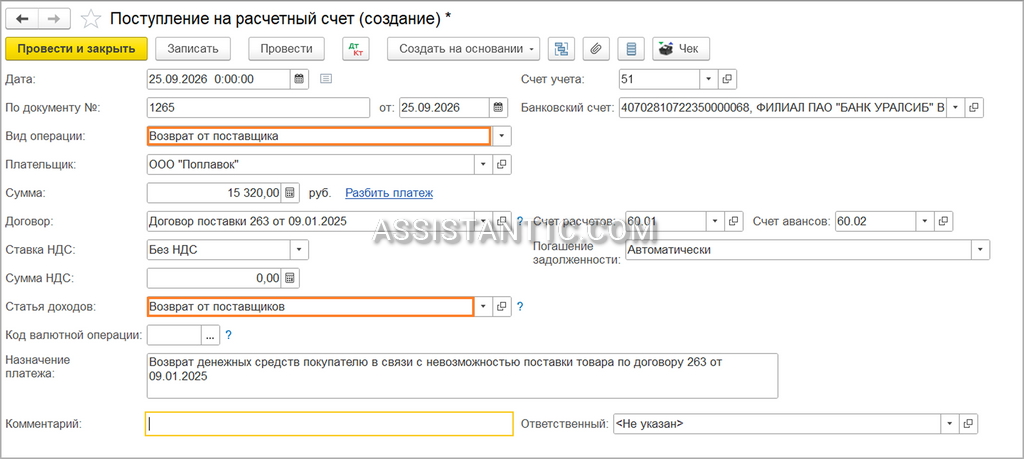Click list icon next to date calendar

326,79
